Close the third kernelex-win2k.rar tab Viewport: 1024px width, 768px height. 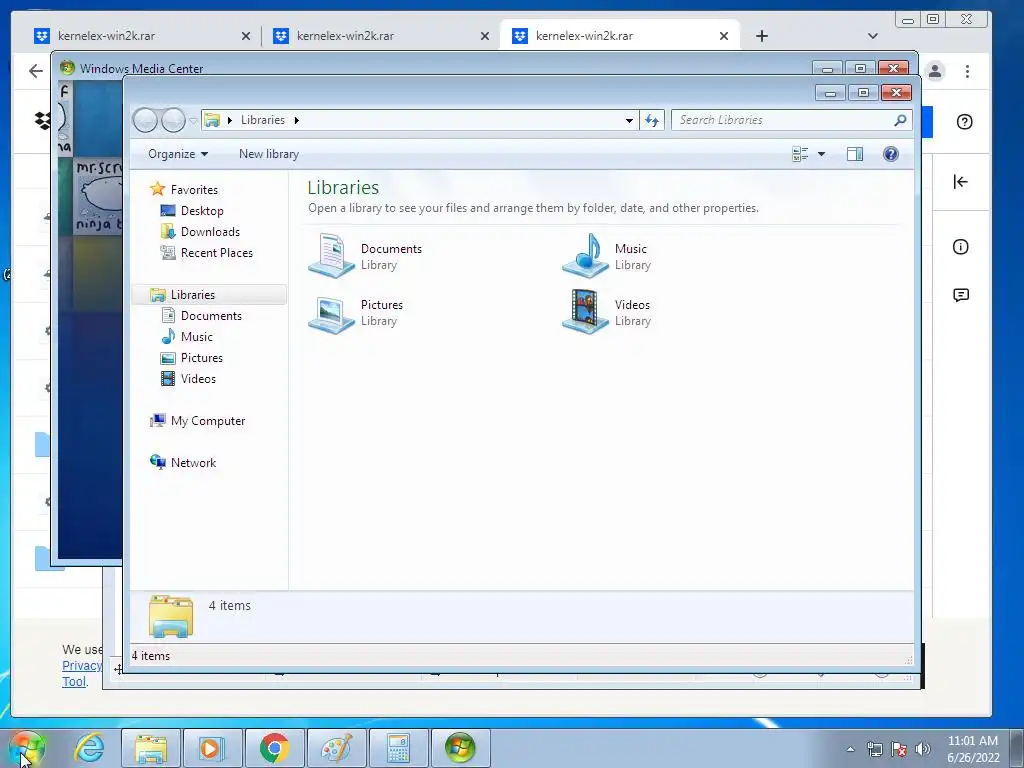pyautogui.click(x=724, y=37)
